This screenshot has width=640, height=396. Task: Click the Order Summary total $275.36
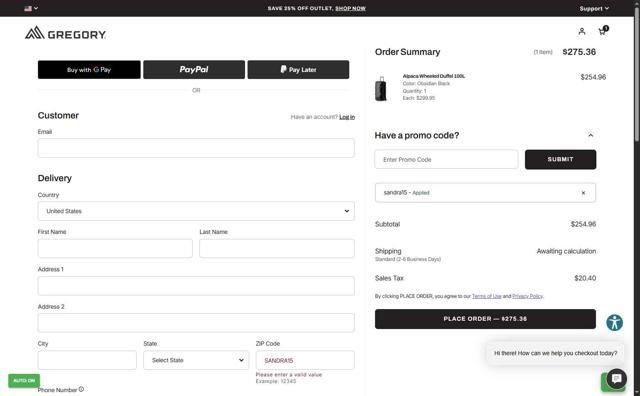pos(579,52)
